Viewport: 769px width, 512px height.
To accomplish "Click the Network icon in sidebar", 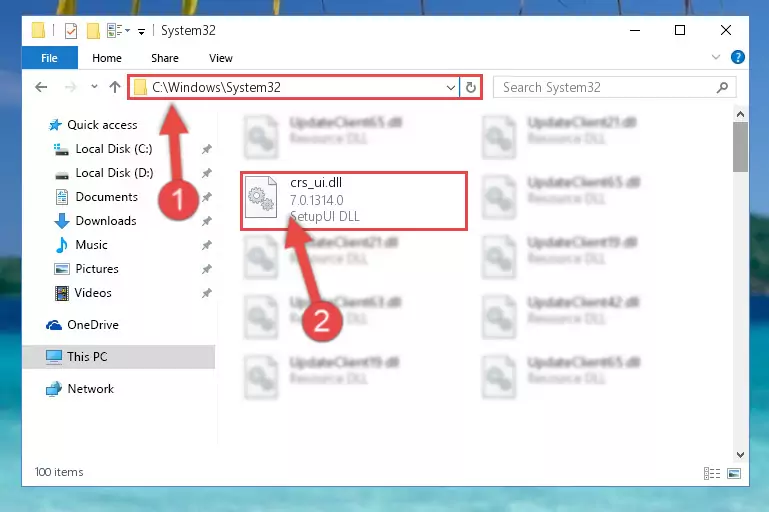I will (54, 389).
